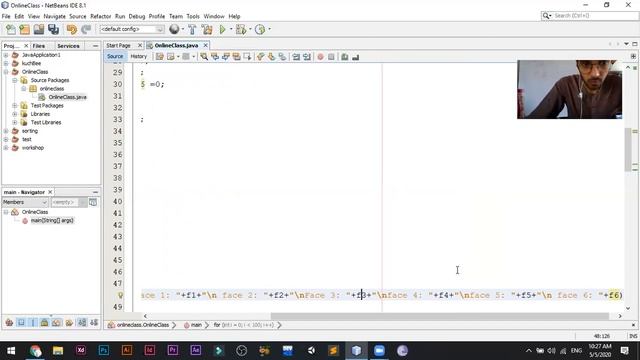Expand the Test Packages node
The height and width of the screenshot is (360, 640).
coord(15,105)
